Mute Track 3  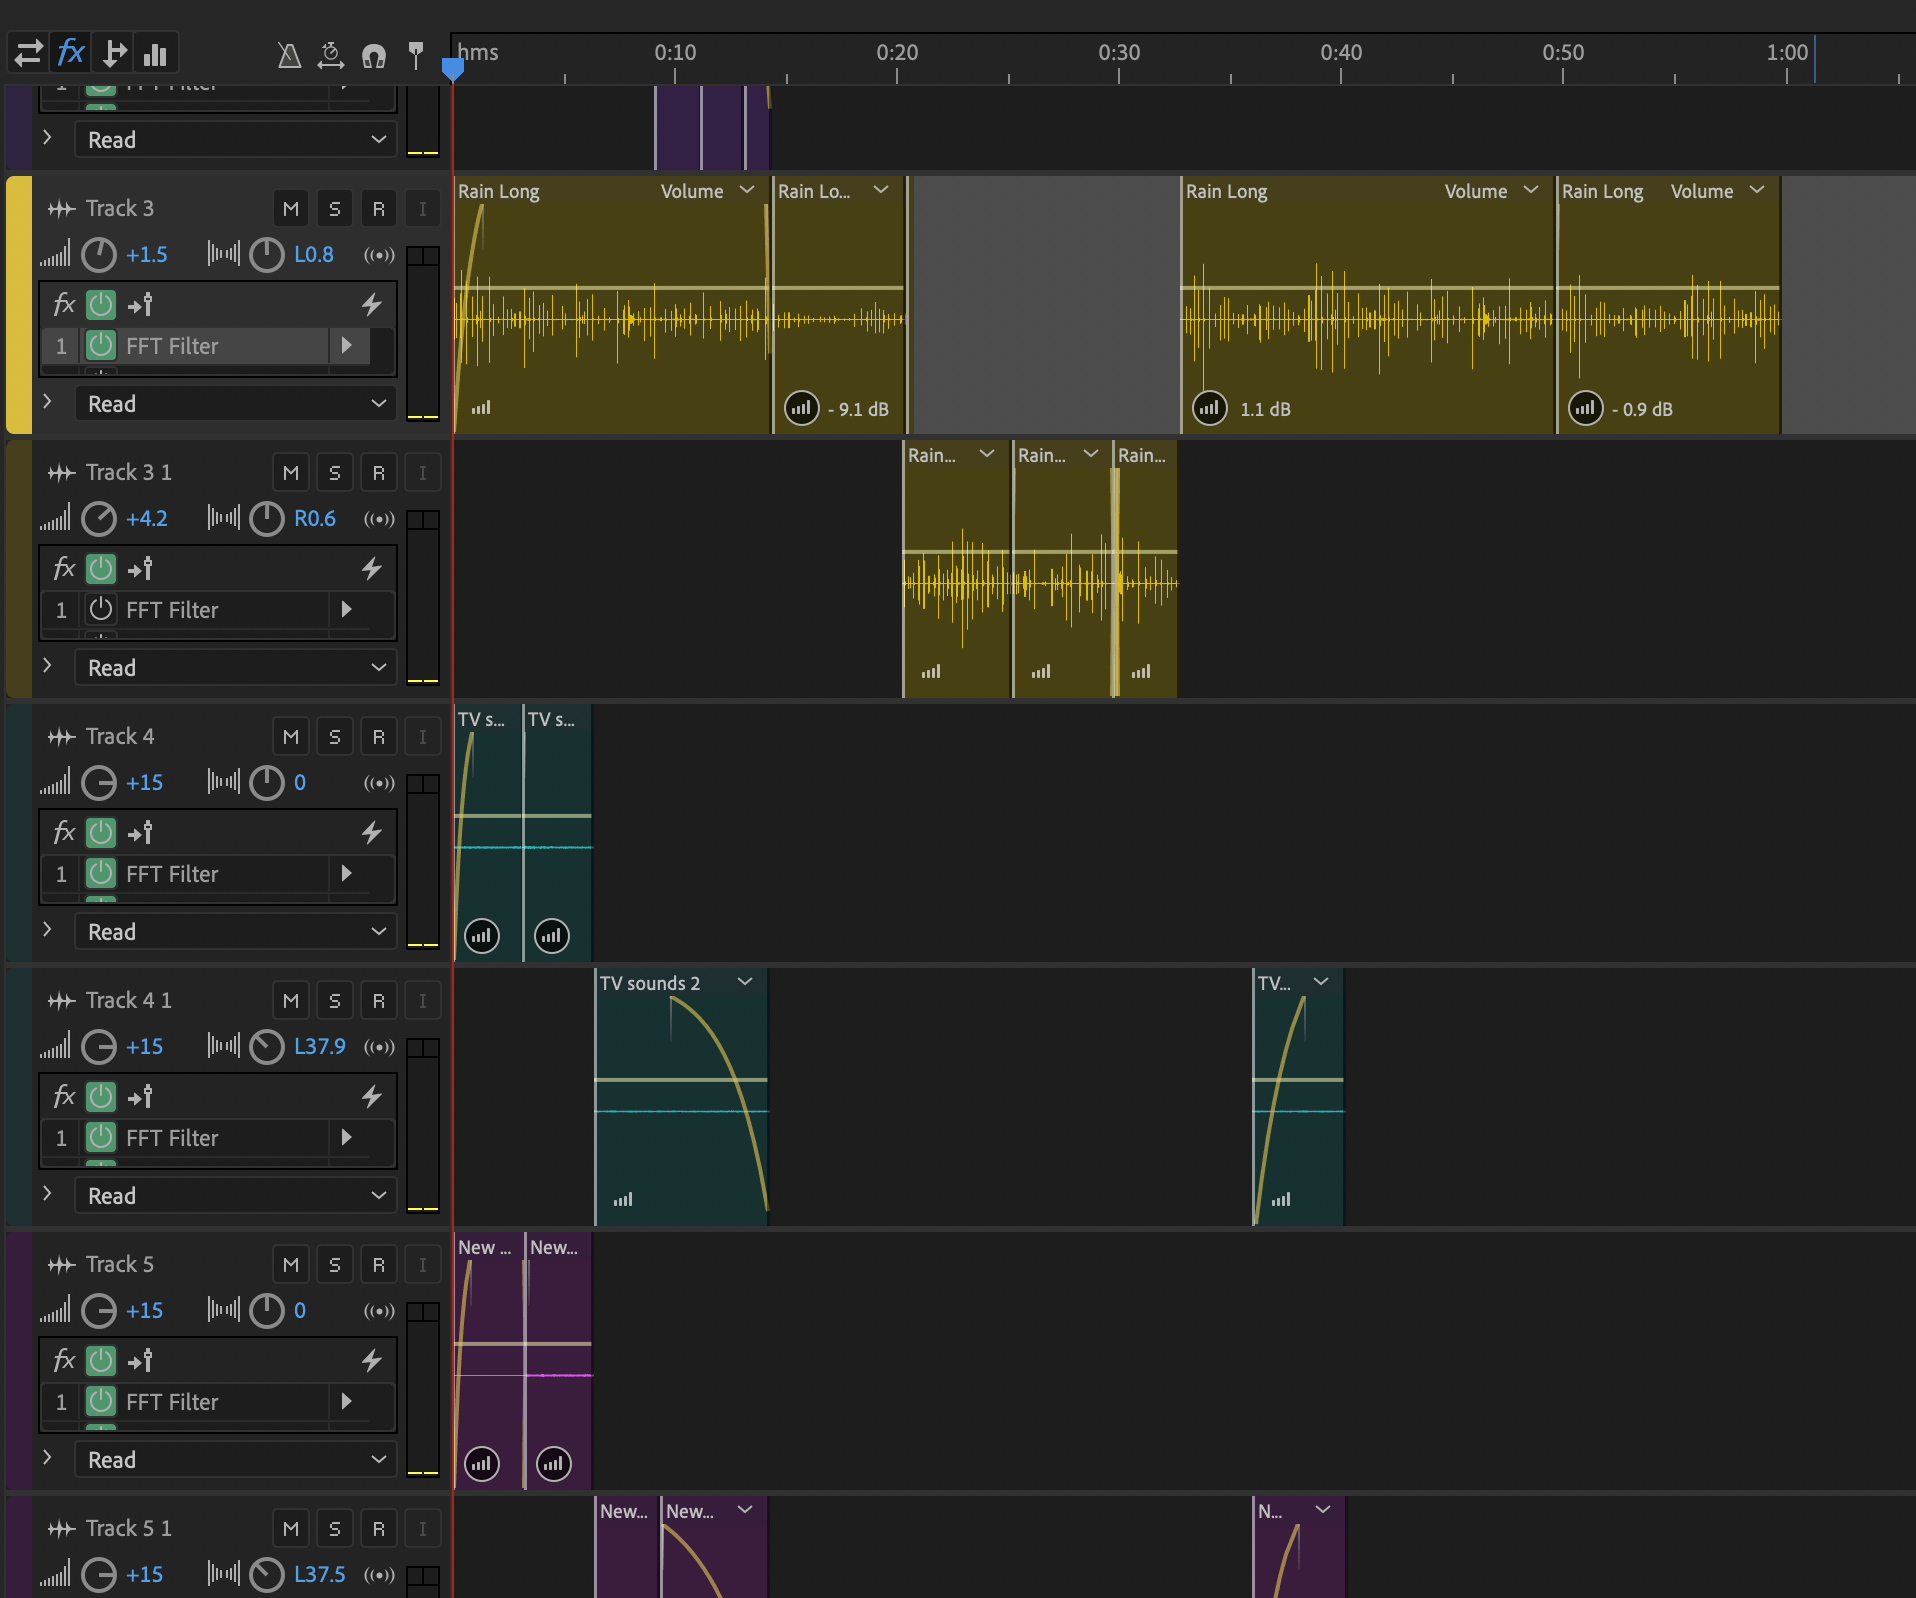pyautogui.click(x=291, y=209)
